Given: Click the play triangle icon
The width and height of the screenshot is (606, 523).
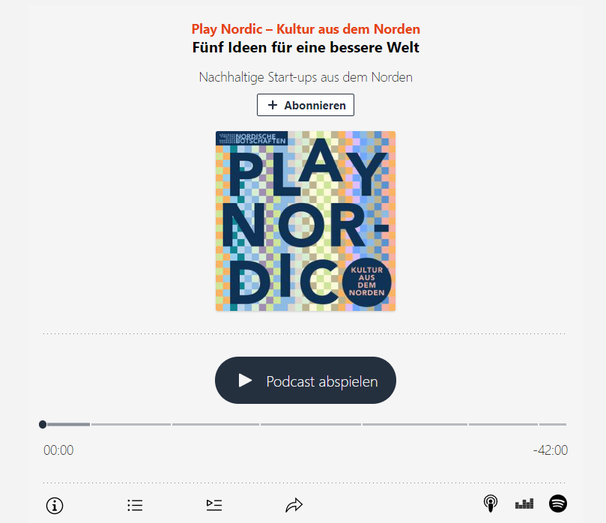Looking at the screenshot, I should pyautogui.click(x=245, y=380).
